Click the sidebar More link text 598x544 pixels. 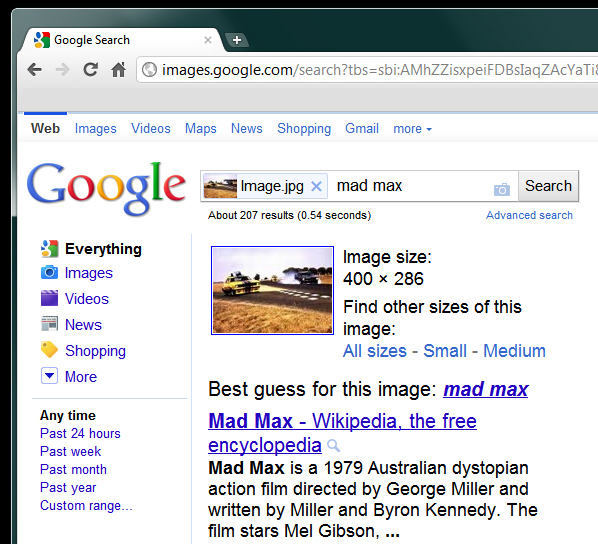[x=81, y=377]
